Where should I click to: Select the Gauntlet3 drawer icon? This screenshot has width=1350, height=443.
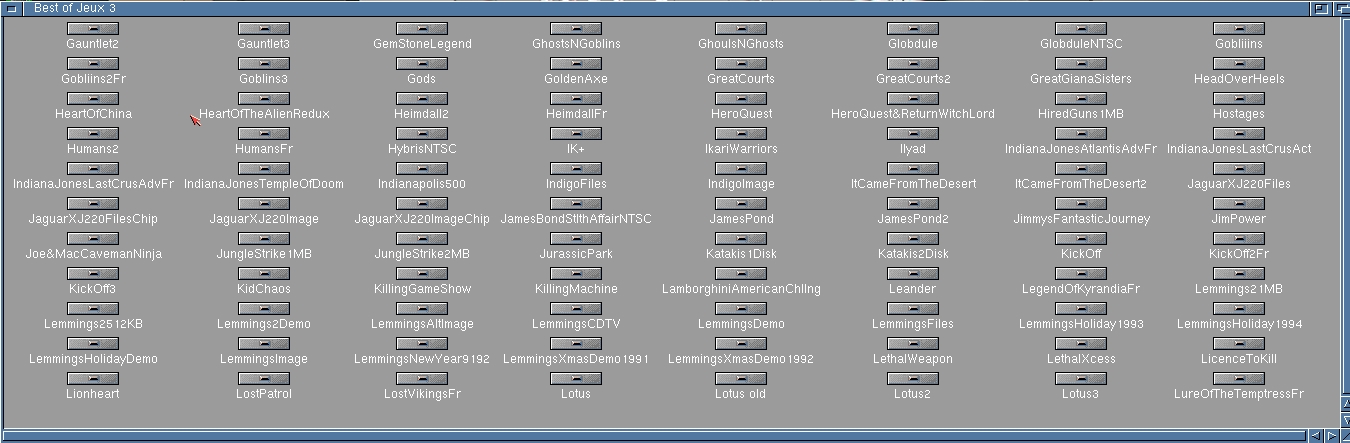click(264, 29)
